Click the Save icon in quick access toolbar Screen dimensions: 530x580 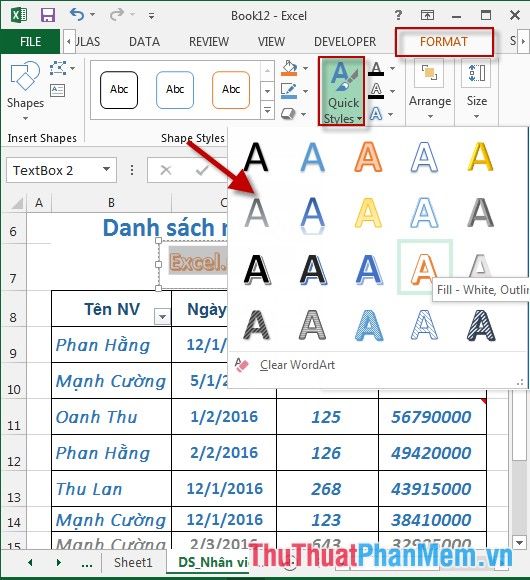click(48, 16)
